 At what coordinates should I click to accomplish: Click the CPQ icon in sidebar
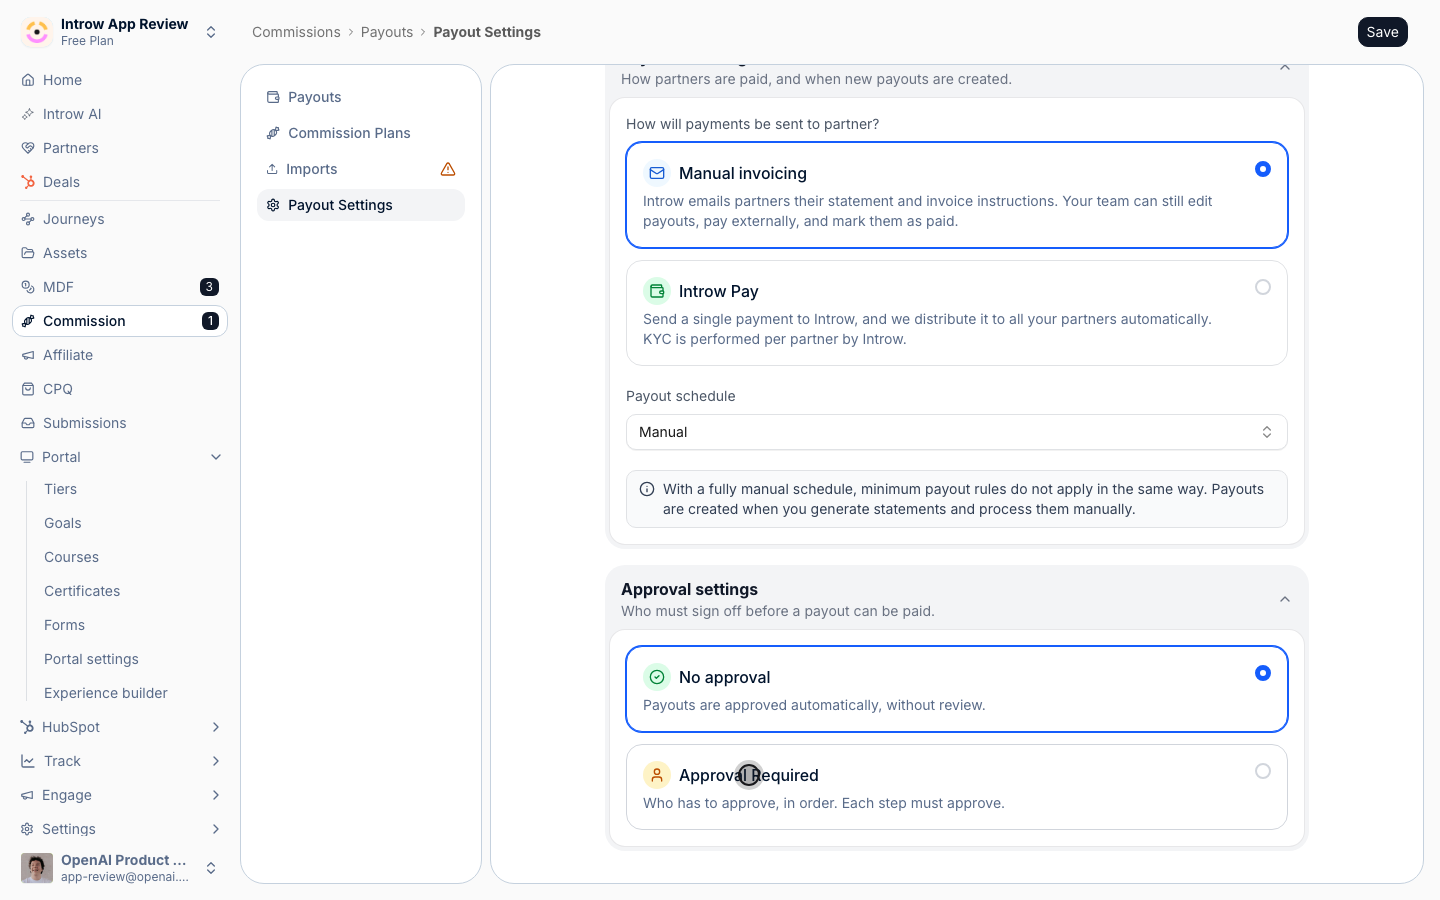click(x=28, y=389)
